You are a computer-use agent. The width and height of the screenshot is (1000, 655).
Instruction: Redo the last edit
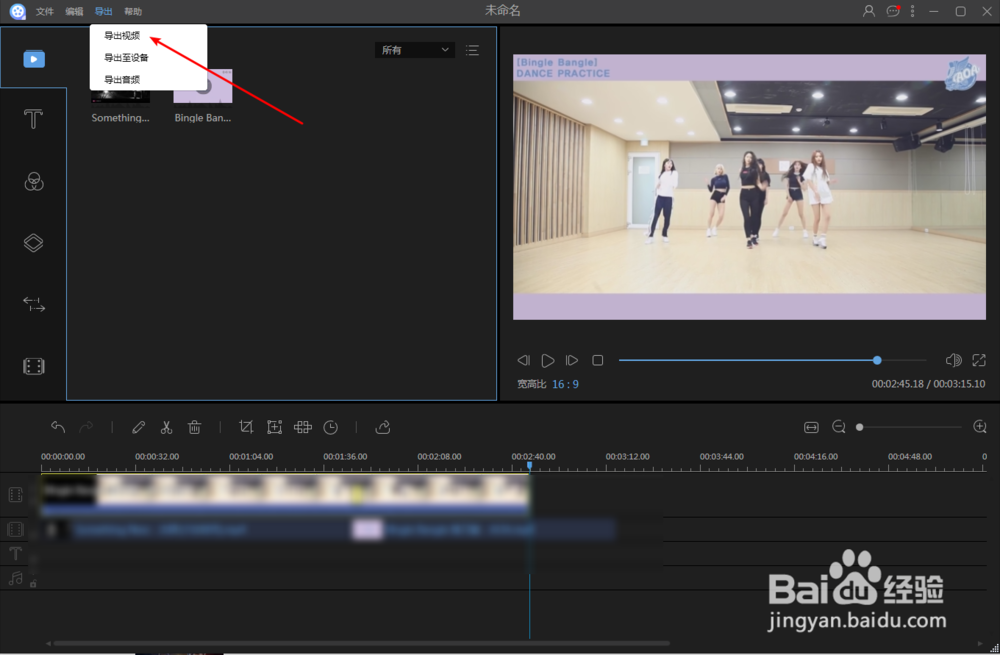(x=86, y=427)
